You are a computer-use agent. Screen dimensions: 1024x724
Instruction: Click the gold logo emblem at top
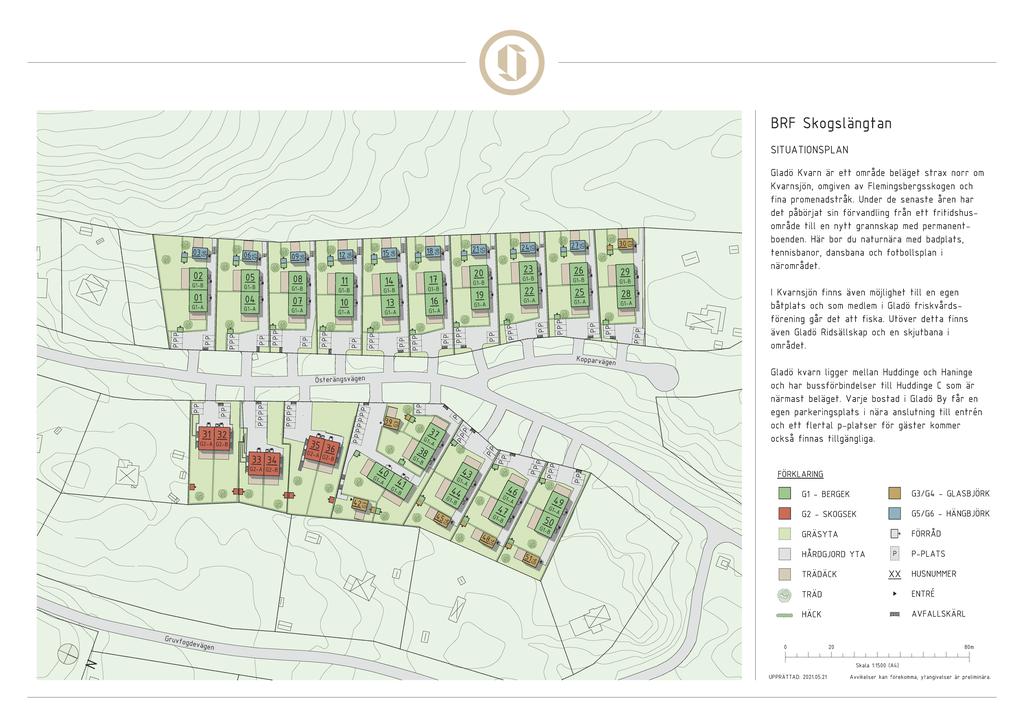[x=511, y=62]
